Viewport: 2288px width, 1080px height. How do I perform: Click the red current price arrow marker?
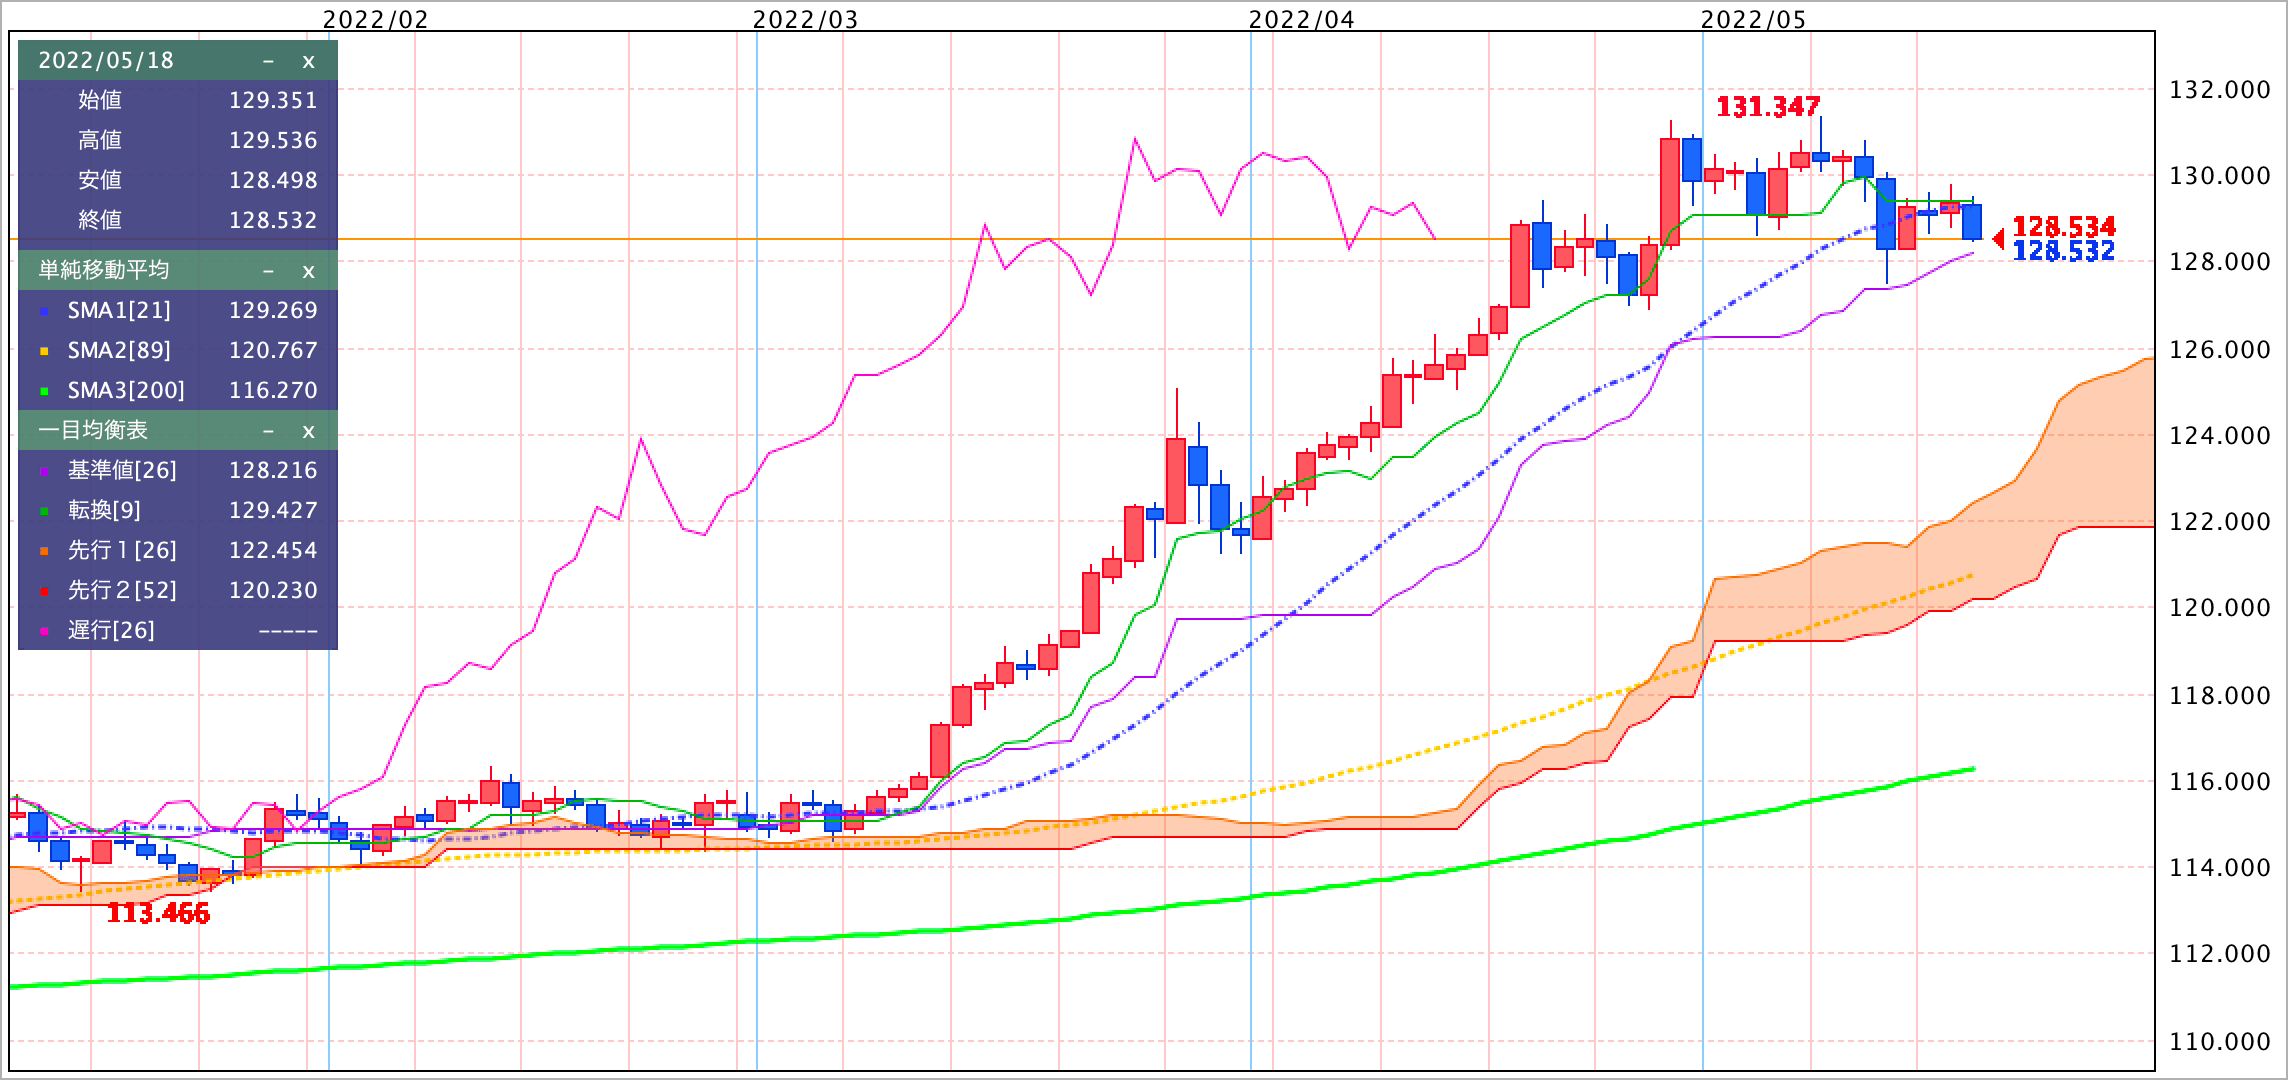1998,239
